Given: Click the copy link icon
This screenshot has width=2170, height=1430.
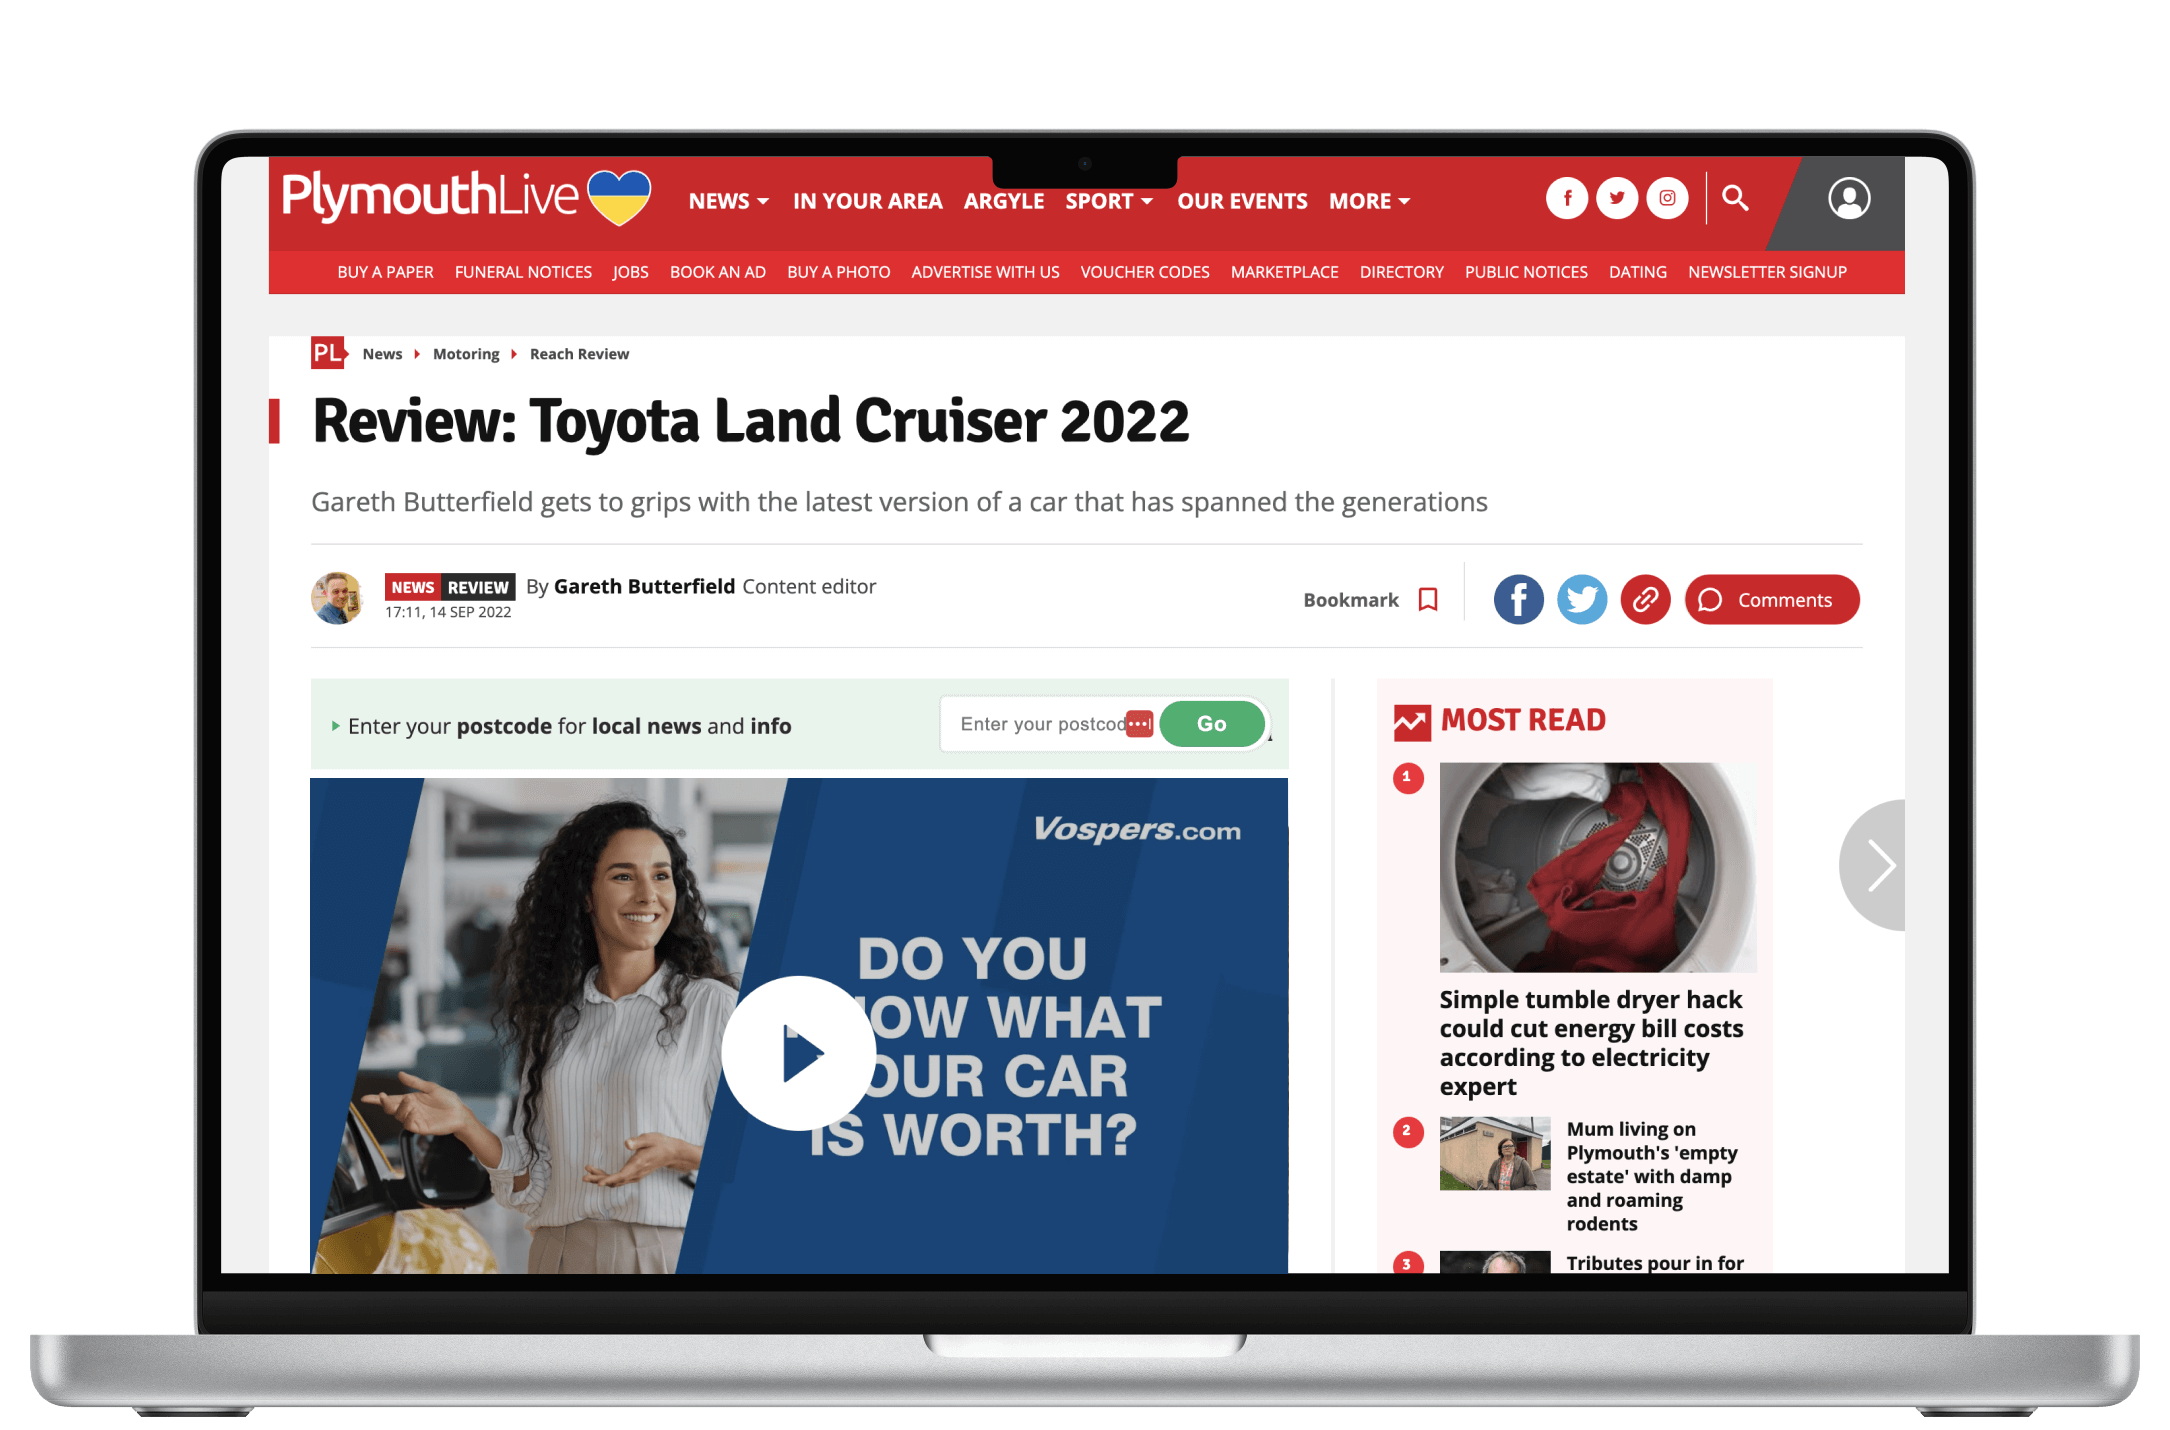Looking at the screenshot, I should point(1645,600).
